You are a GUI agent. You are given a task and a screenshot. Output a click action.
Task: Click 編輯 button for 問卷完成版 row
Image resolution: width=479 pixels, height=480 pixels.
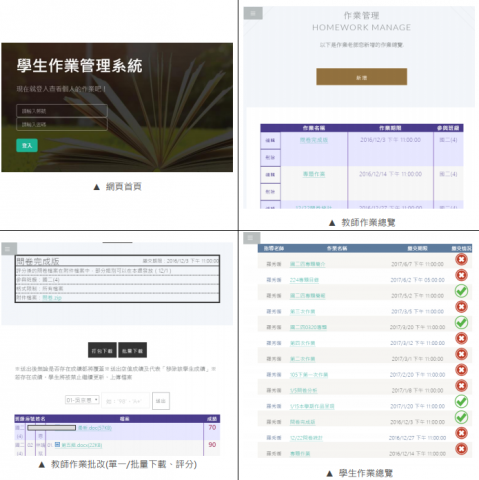point(270,140)
